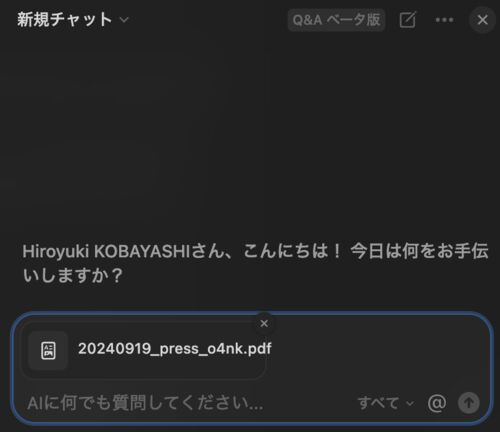The image size is (500, 432).
Task: Start a new chat with compose icon
Action: click(408, 20)
